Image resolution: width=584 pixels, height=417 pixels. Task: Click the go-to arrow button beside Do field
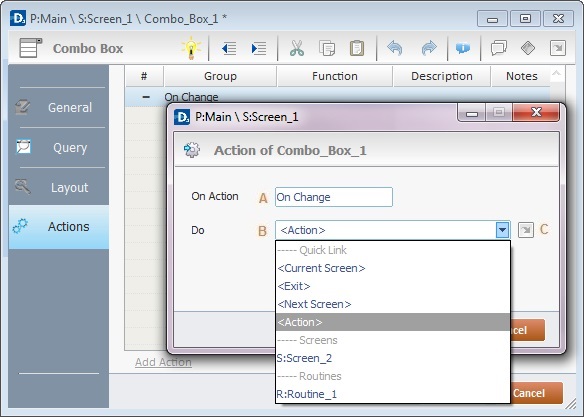526,230
